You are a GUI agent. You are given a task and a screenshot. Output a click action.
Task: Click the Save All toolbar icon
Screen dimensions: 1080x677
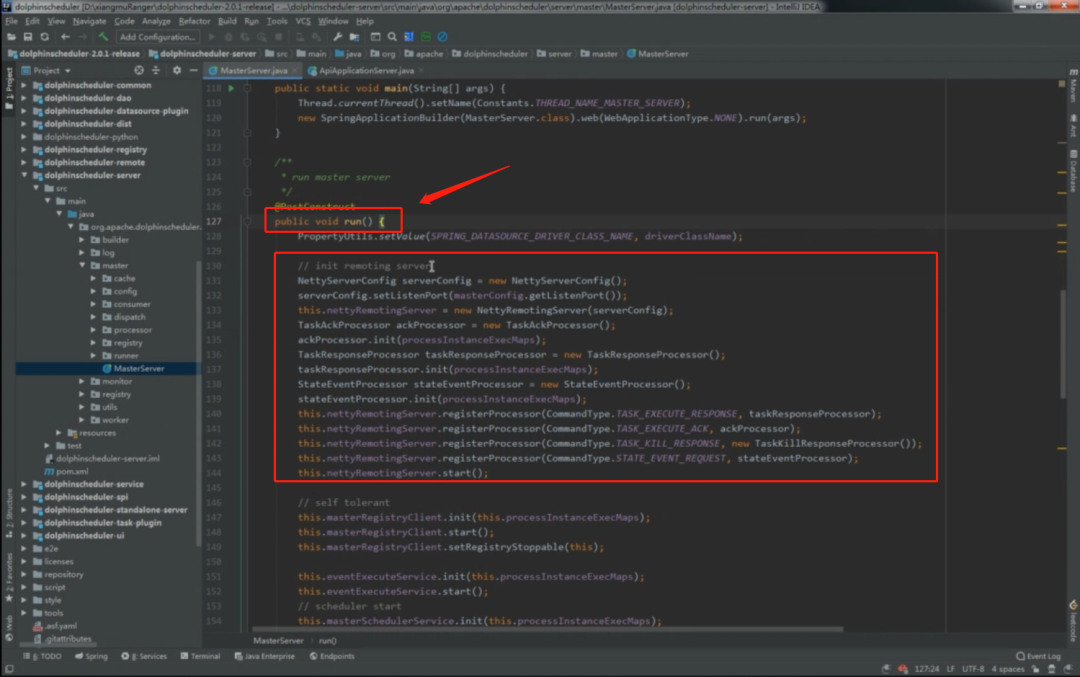tap(28, 37)
